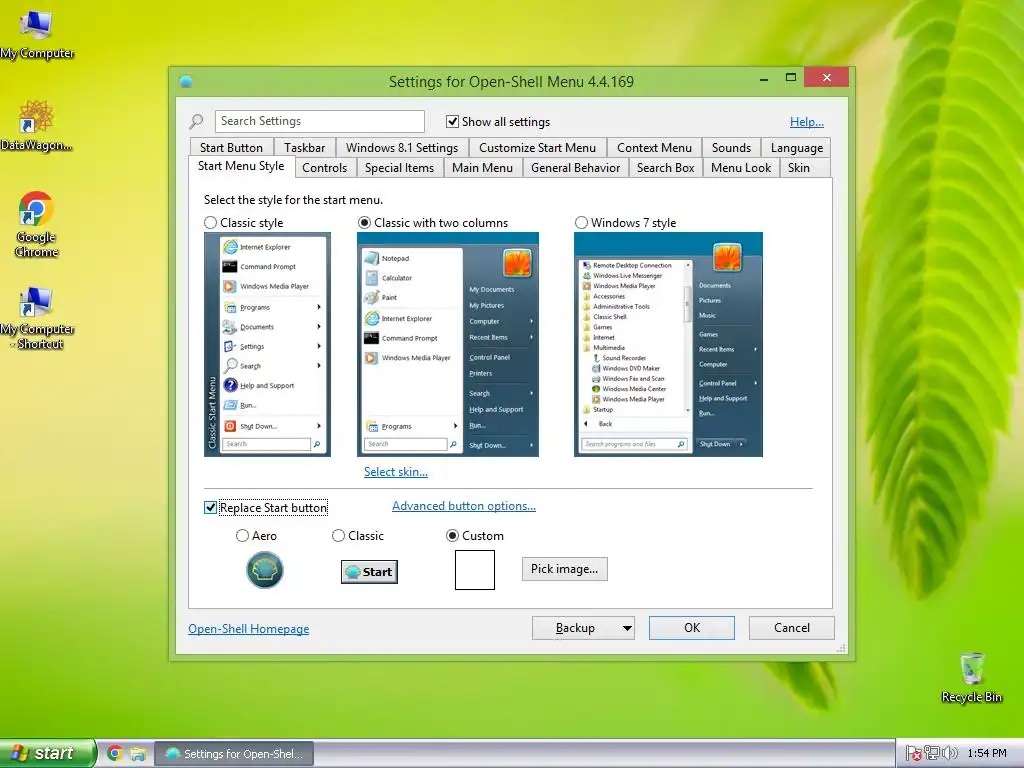Minimize the Open-Shell settings window

[764, 78]
